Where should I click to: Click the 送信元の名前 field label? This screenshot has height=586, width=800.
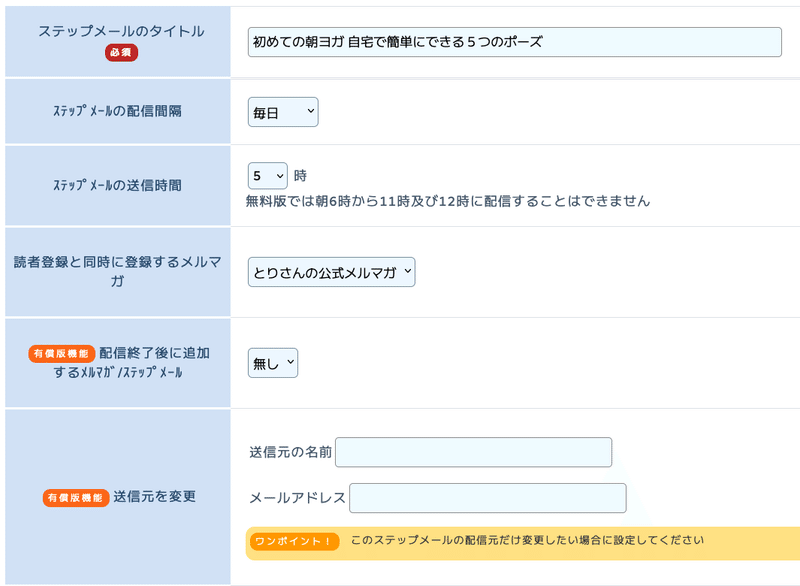290,452
